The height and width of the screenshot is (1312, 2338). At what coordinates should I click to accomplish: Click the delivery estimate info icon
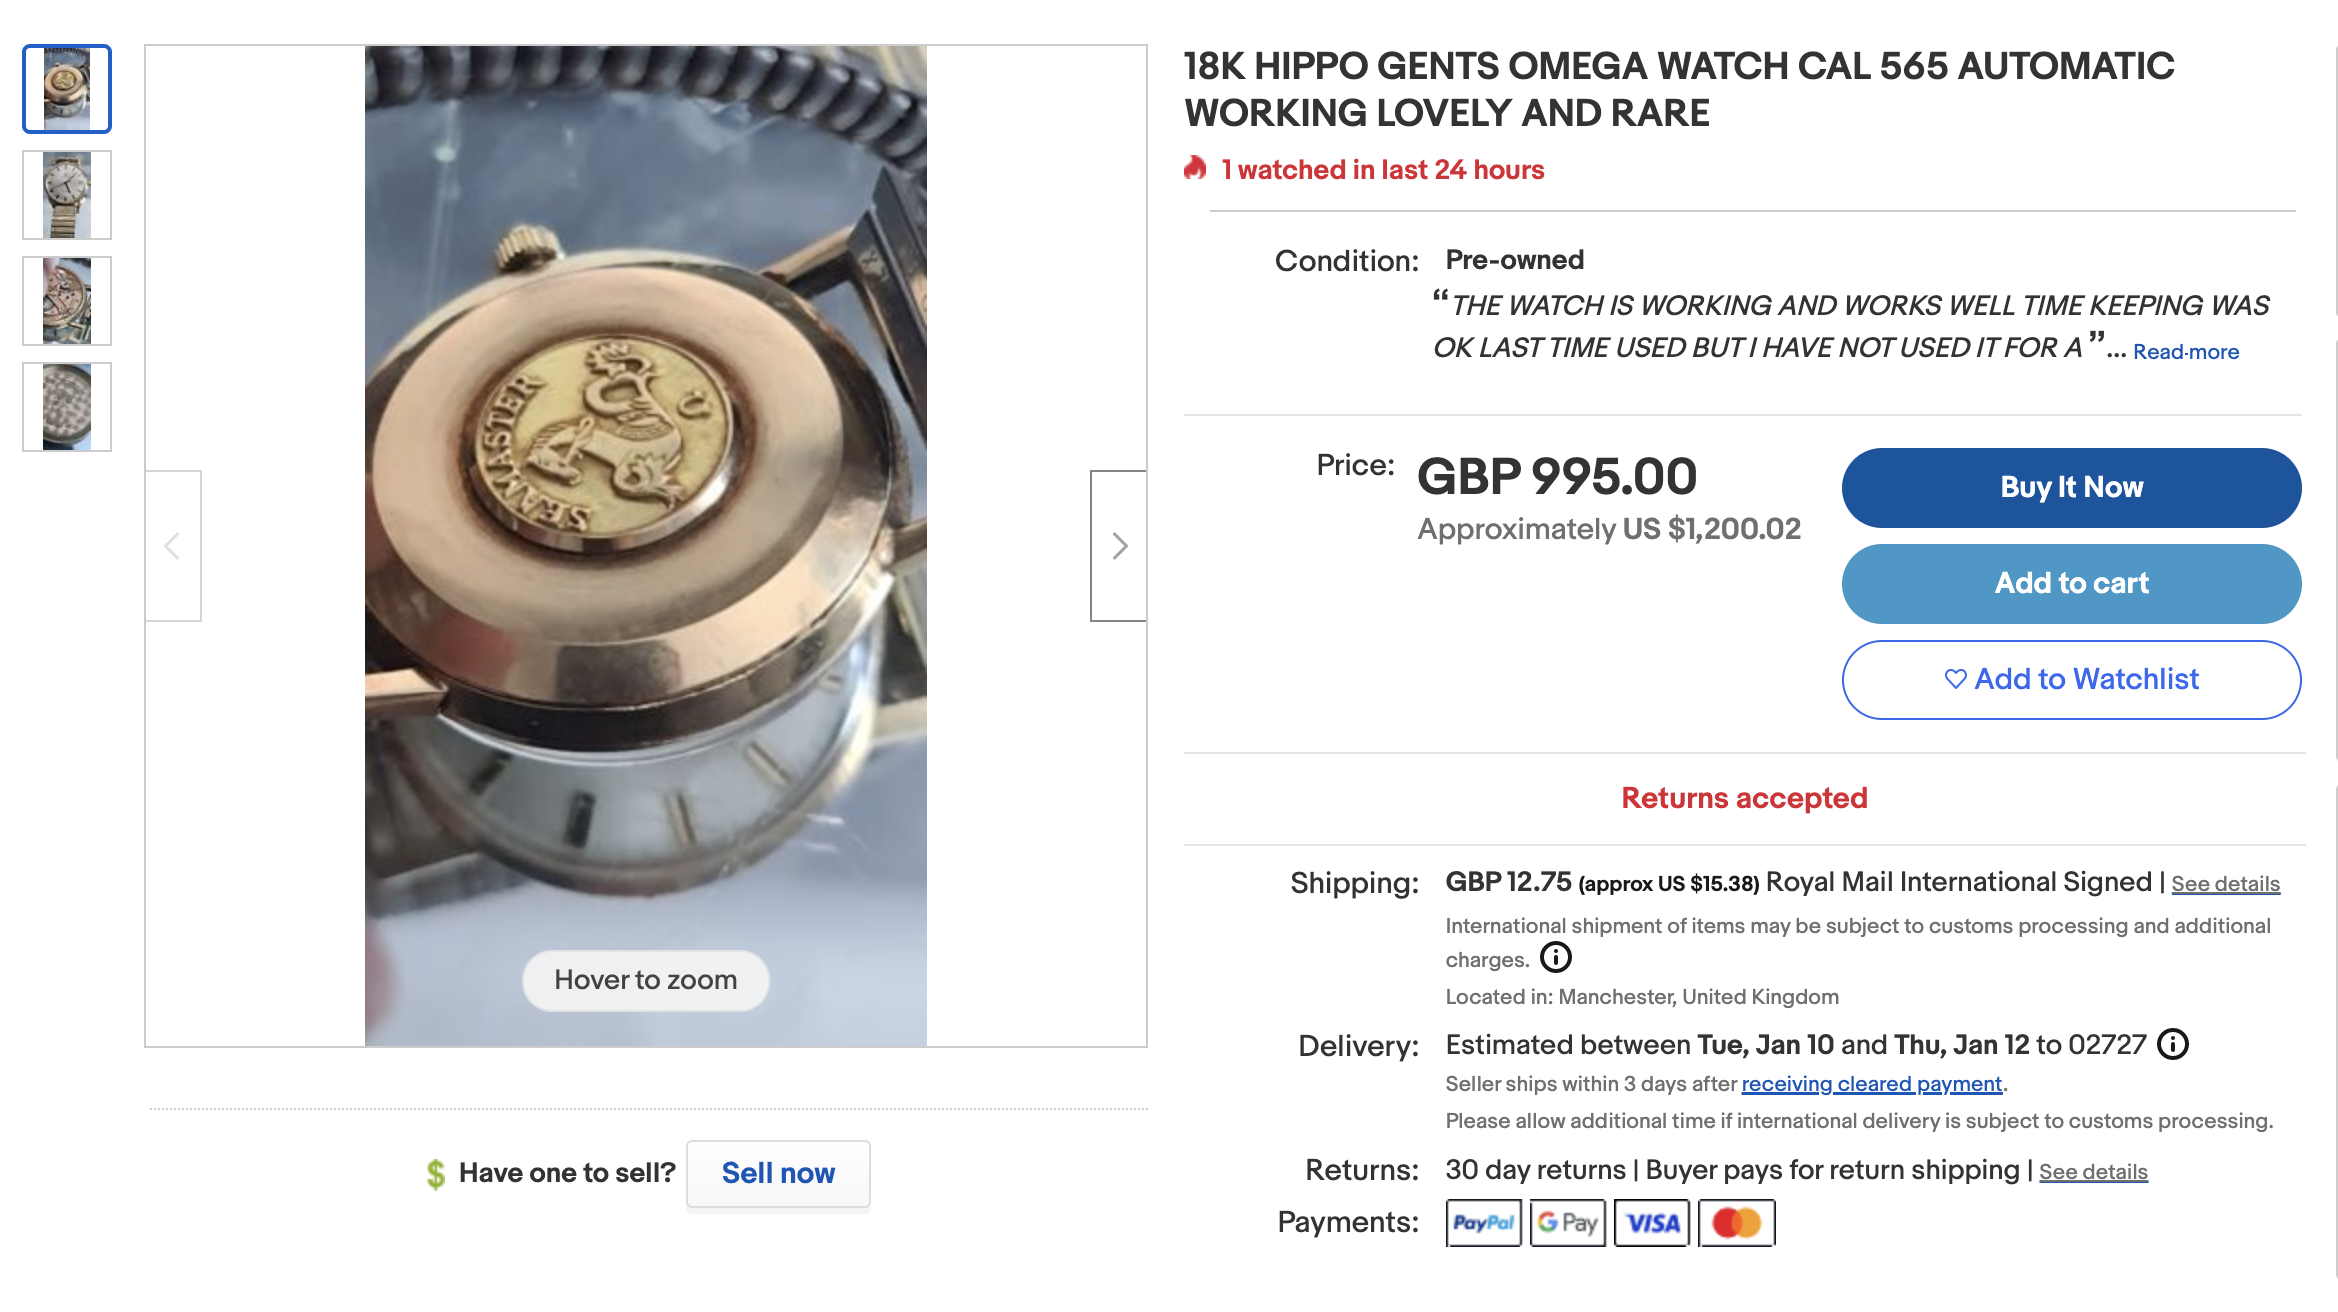click(x=2172, y=1045)
